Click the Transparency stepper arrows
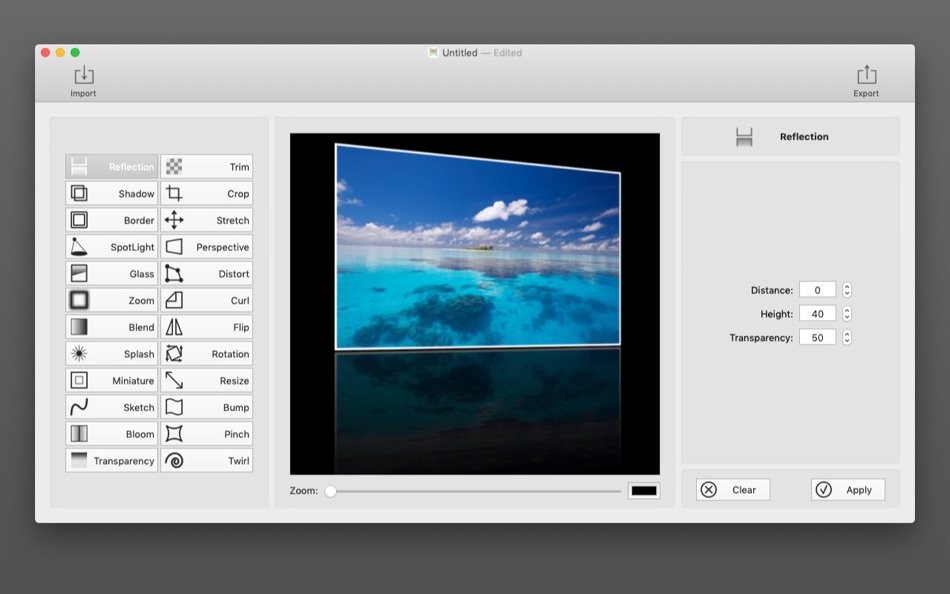Viewport: 950px width, 594px height. point(847,338)
